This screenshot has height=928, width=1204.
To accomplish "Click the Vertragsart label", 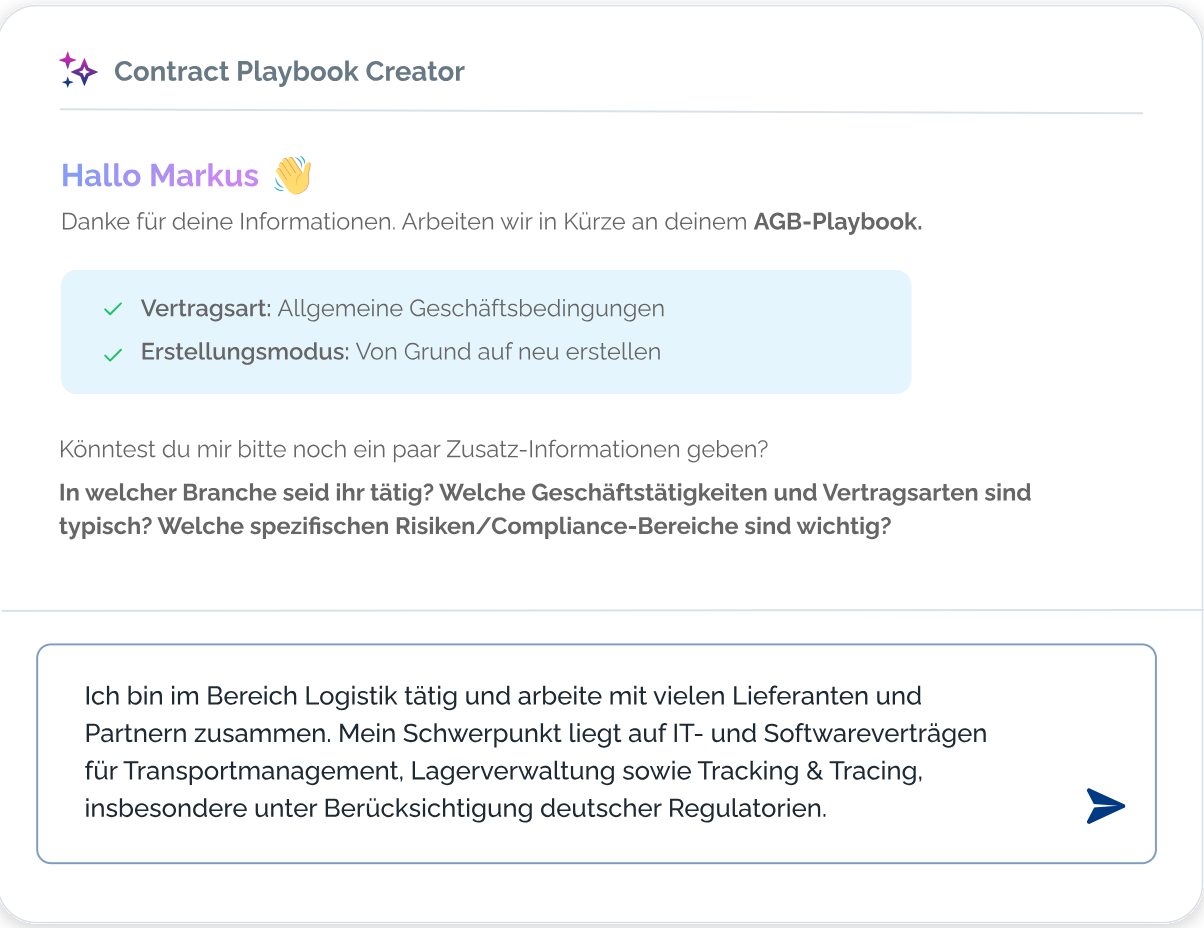I will (x=206, y=308).
